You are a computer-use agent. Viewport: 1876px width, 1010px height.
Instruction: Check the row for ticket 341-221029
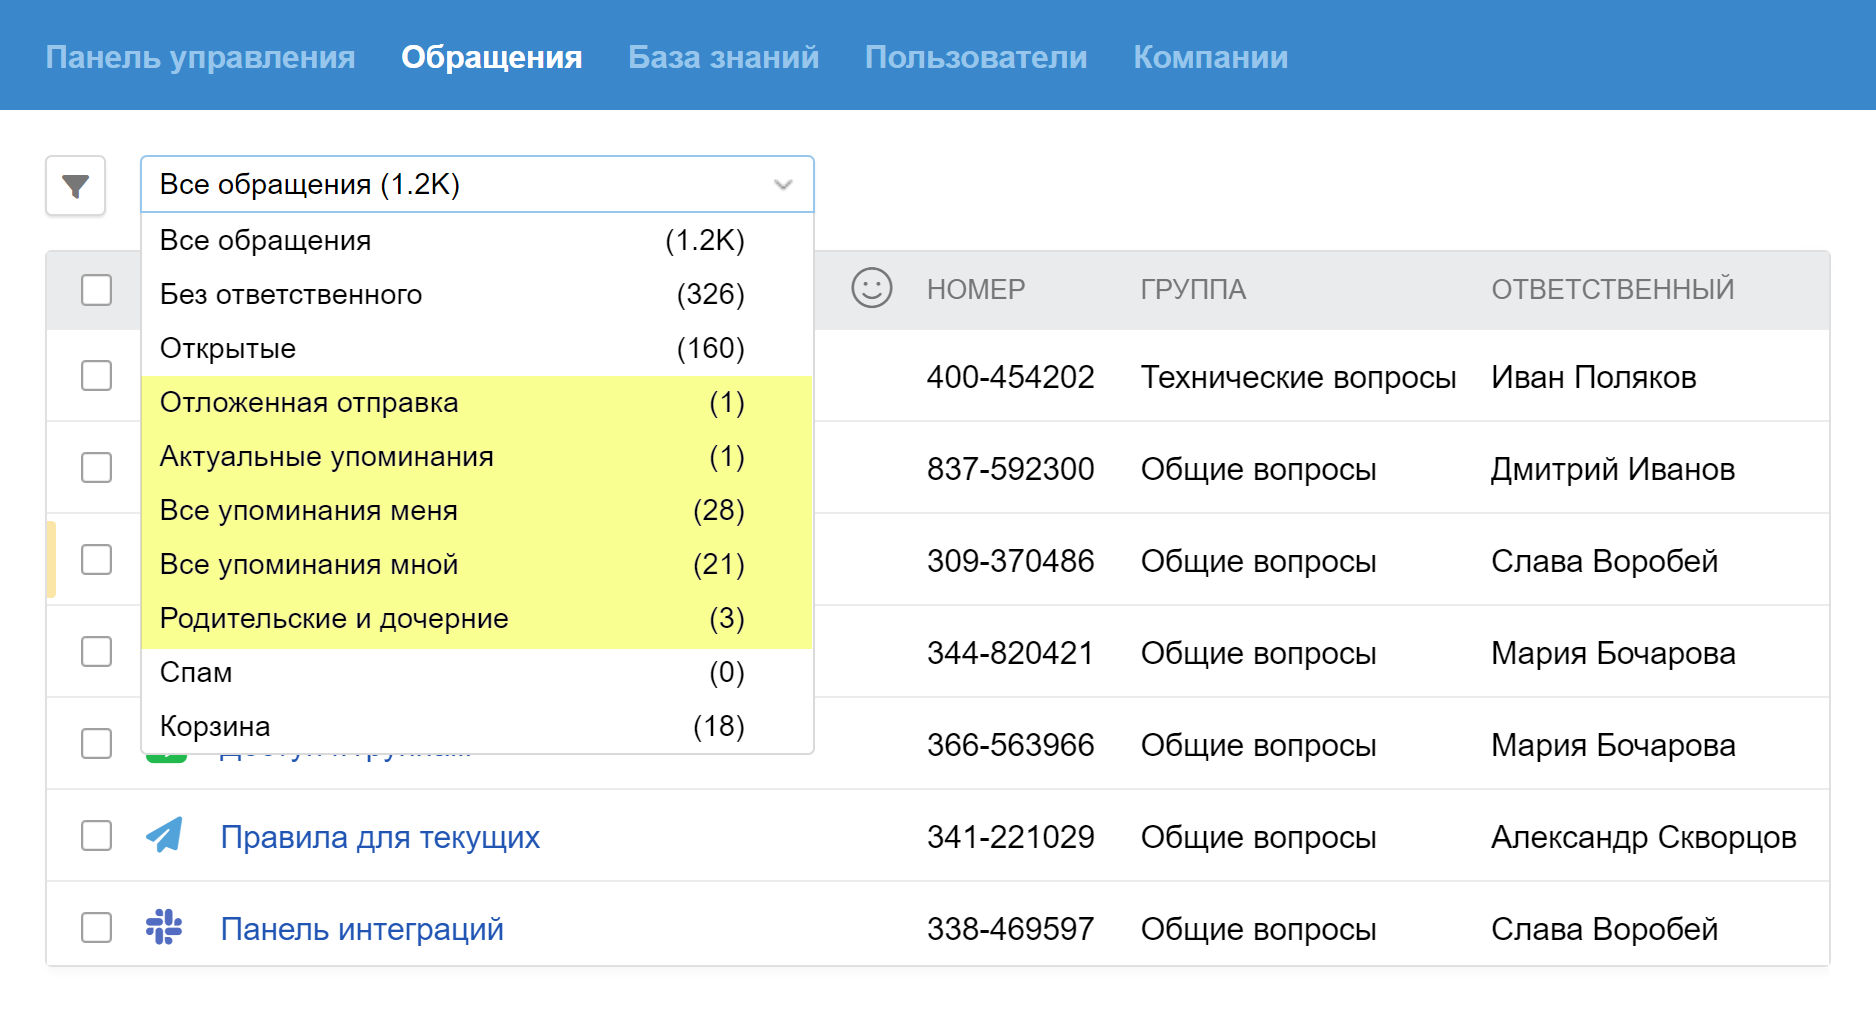coord(96,836)
